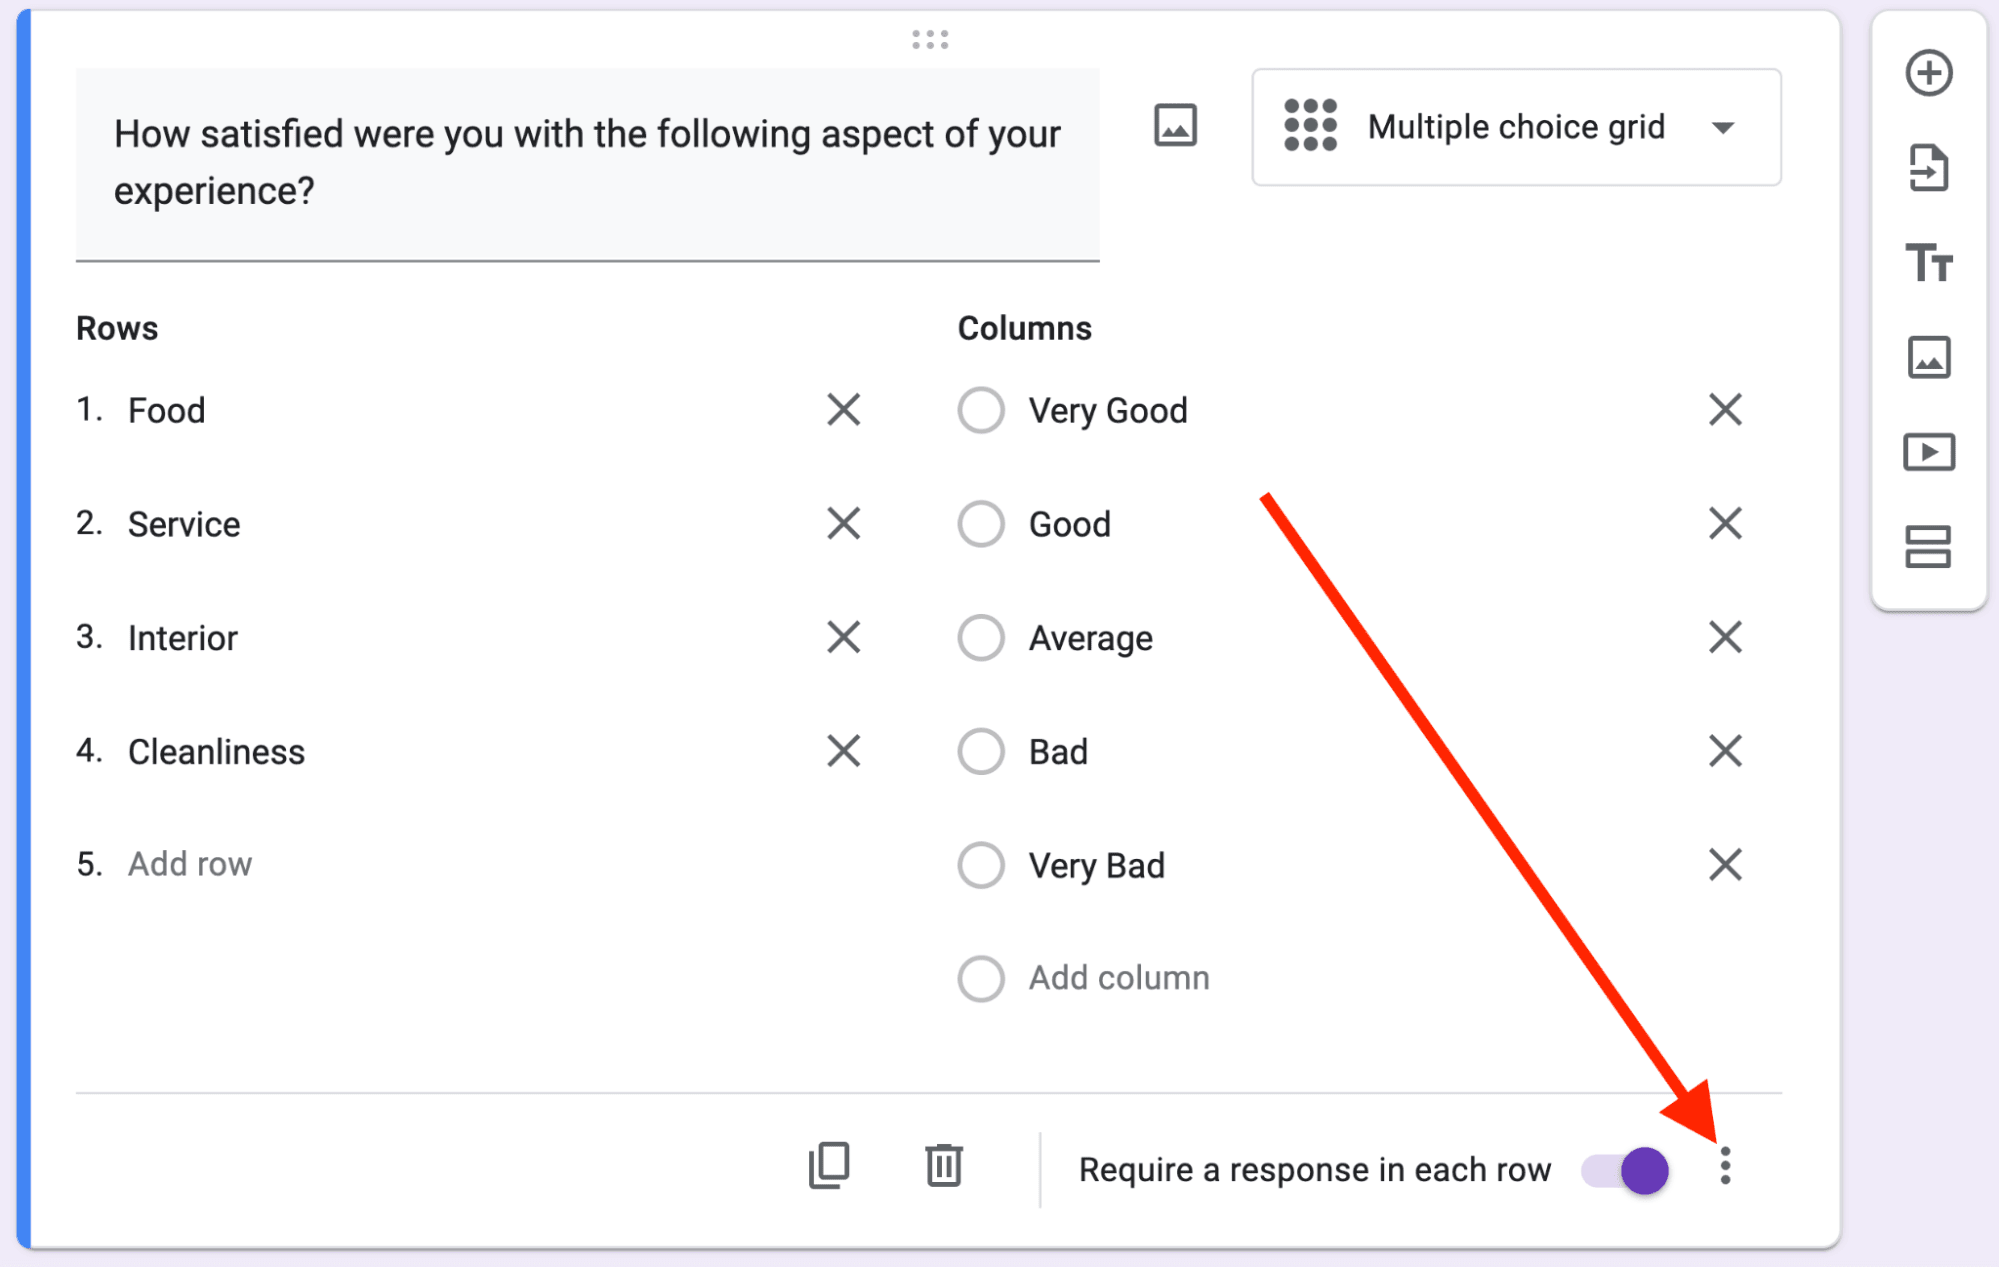Viewport: 1999px width, 1267px height.
Task: Click the Import questions icon
Action: 1928,169
